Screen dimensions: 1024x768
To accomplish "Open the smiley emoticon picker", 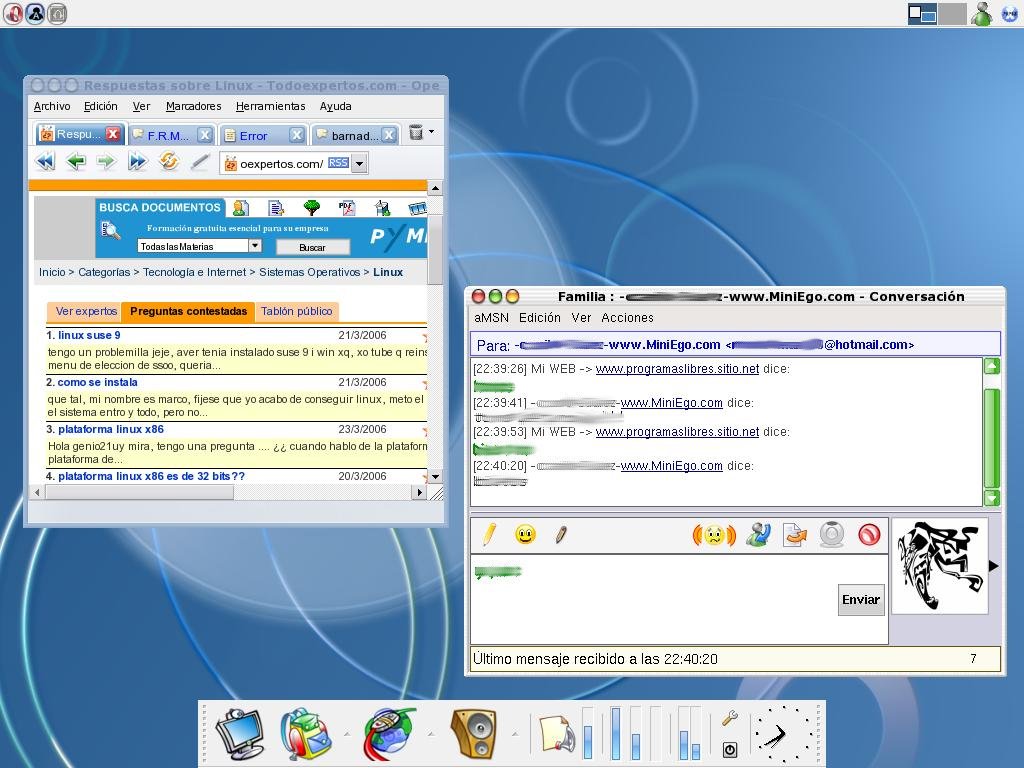I will point(525,534).
